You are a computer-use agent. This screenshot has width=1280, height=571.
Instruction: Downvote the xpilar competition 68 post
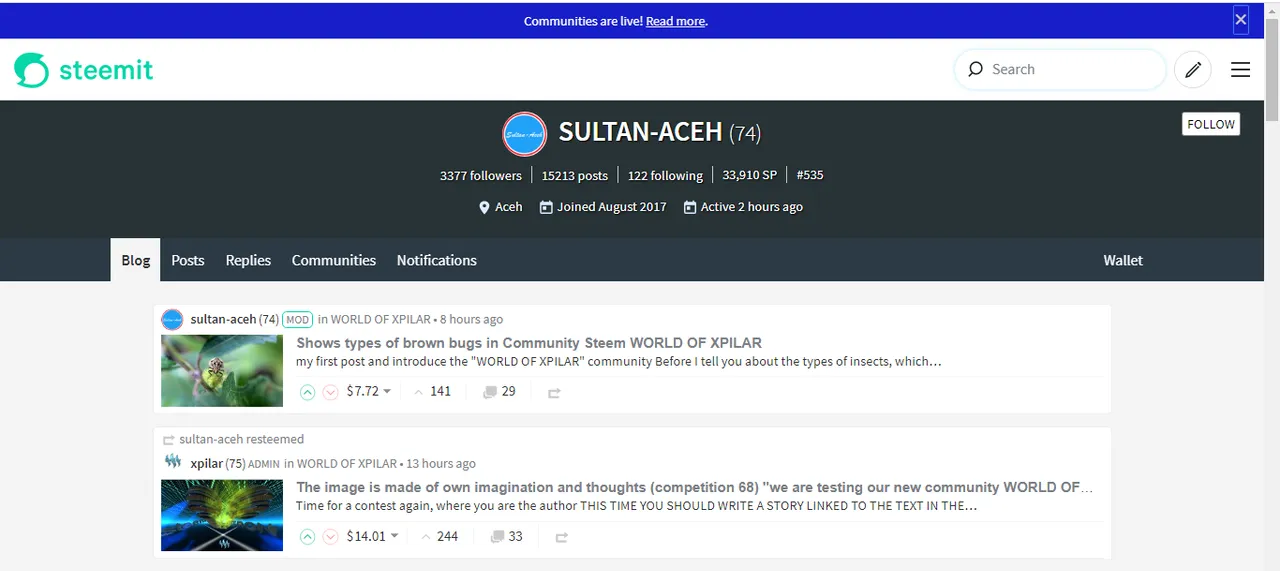click(331, 537)
